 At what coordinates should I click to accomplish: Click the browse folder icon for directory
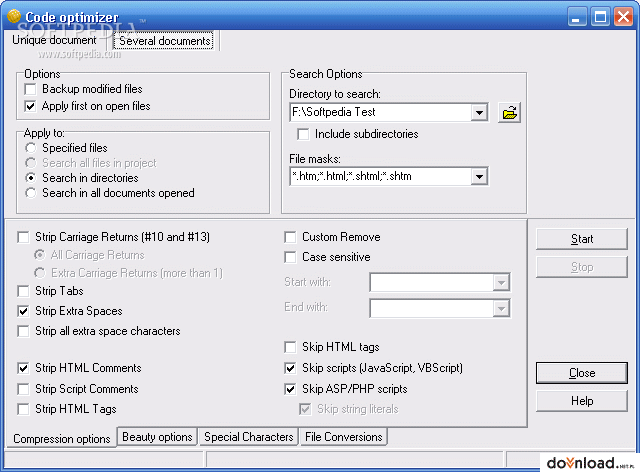tap(509, 113)
